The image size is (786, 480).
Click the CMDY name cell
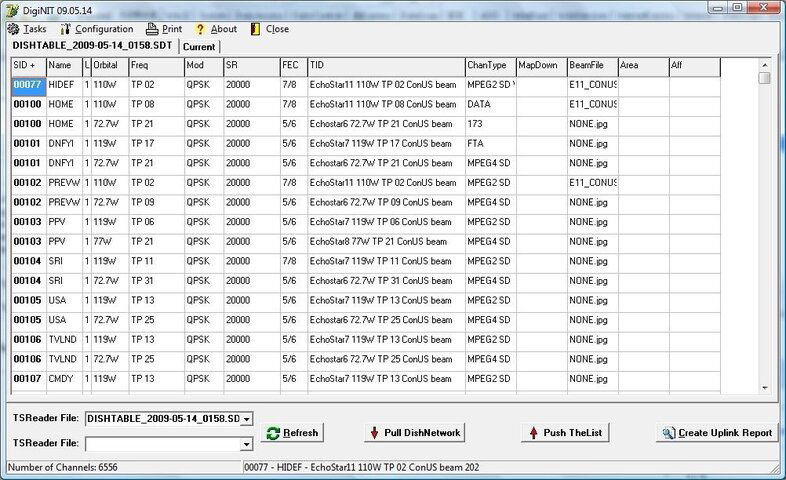(x=64, y=379)
